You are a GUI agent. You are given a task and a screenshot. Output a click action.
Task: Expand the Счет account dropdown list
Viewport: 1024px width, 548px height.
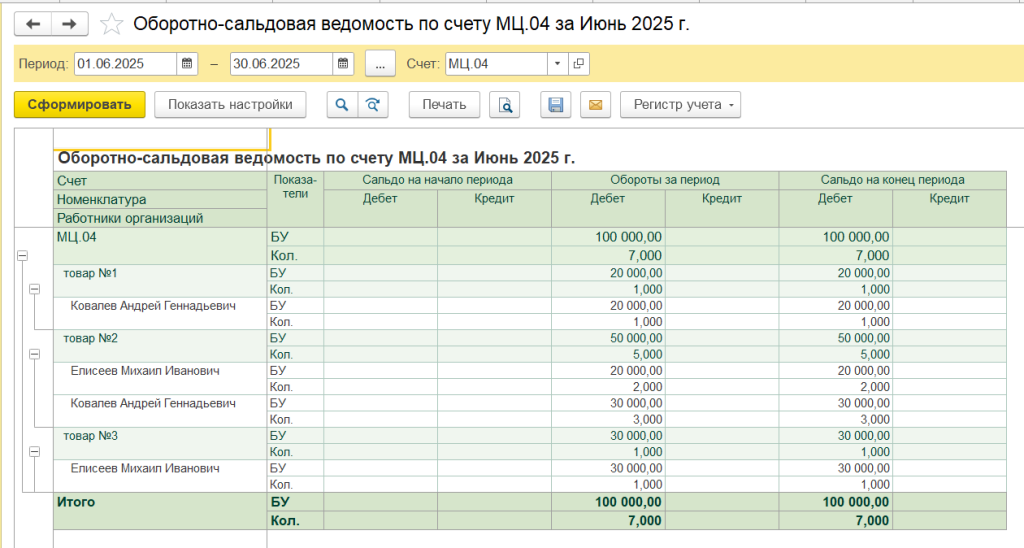557,64
